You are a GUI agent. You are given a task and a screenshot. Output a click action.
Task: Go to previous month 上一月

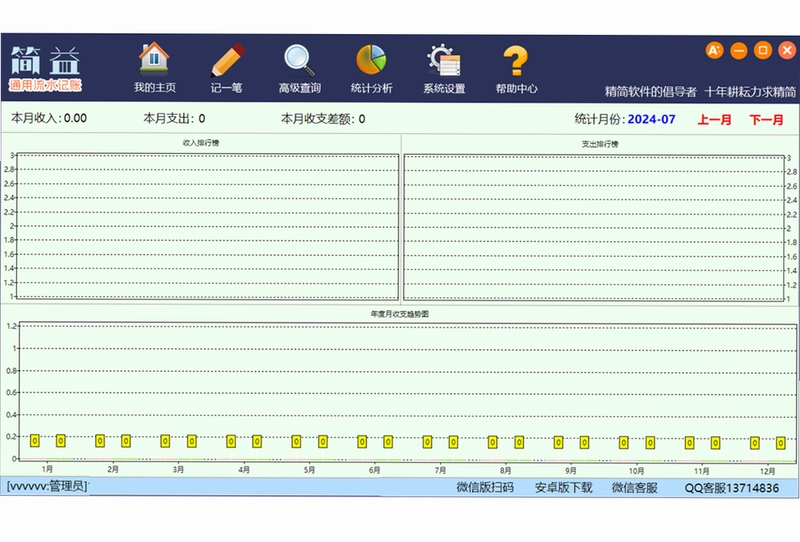(x=714, y=120)
